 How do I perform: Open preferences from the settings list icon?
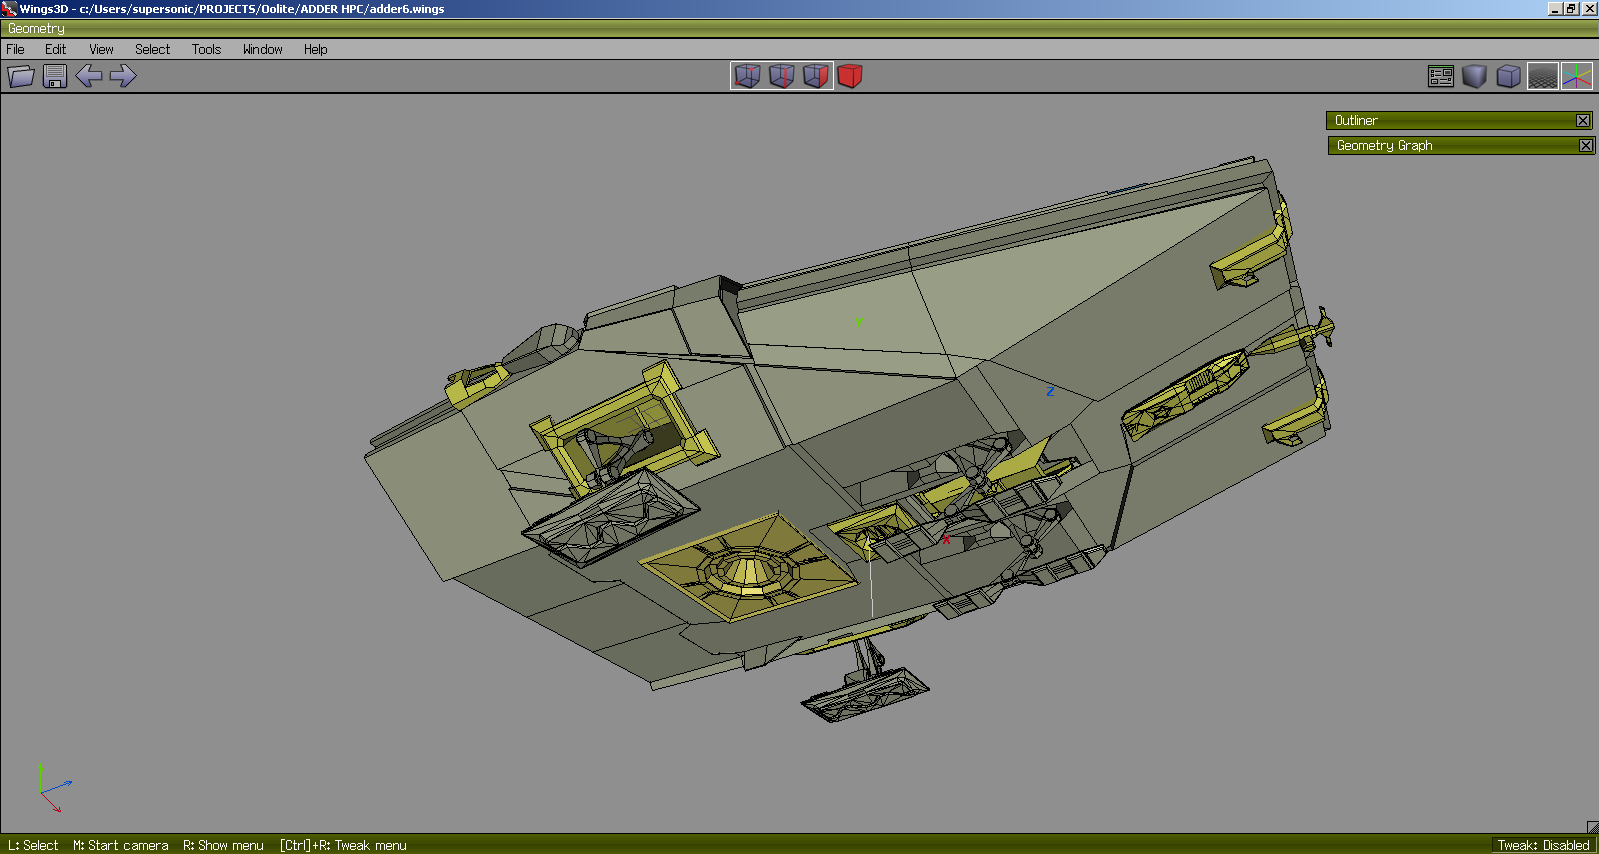(1441, 76)
